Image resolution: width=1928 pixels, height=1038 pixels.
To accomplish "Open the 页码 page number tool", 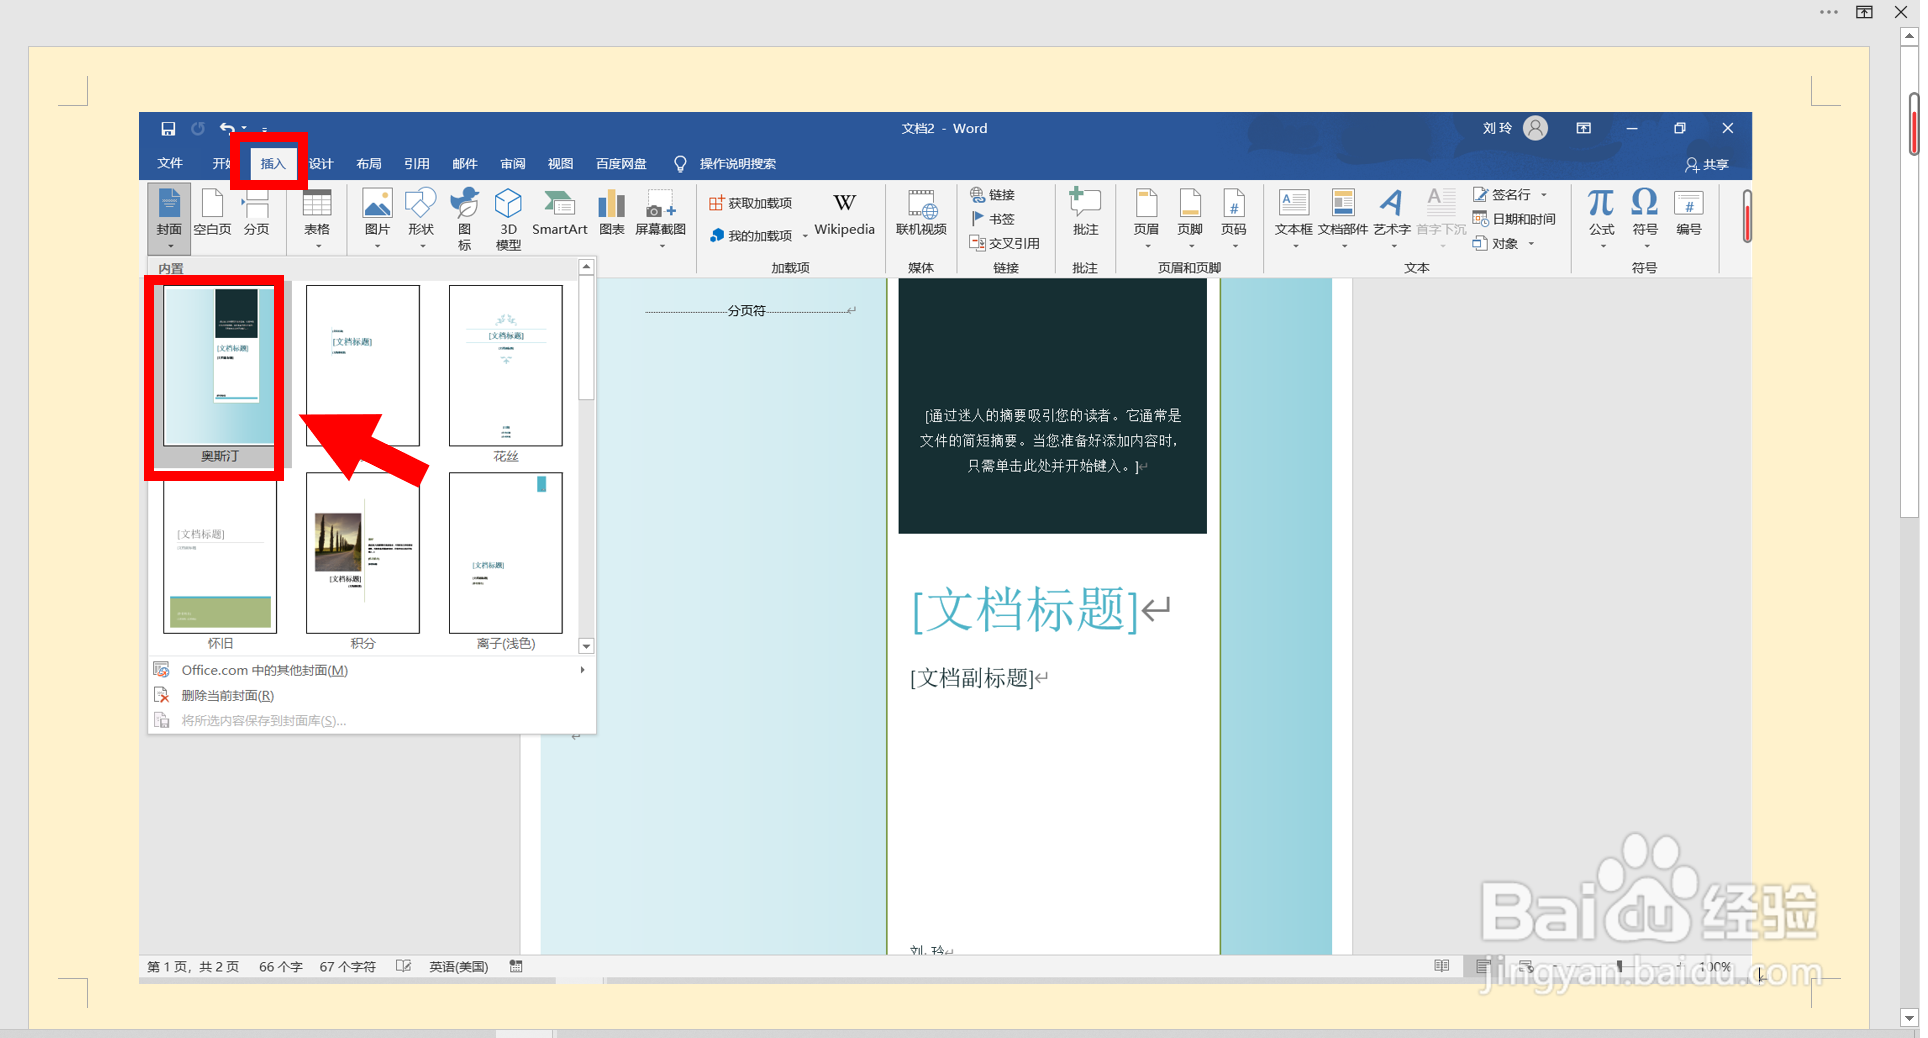I will click(x=1234, y=217).
